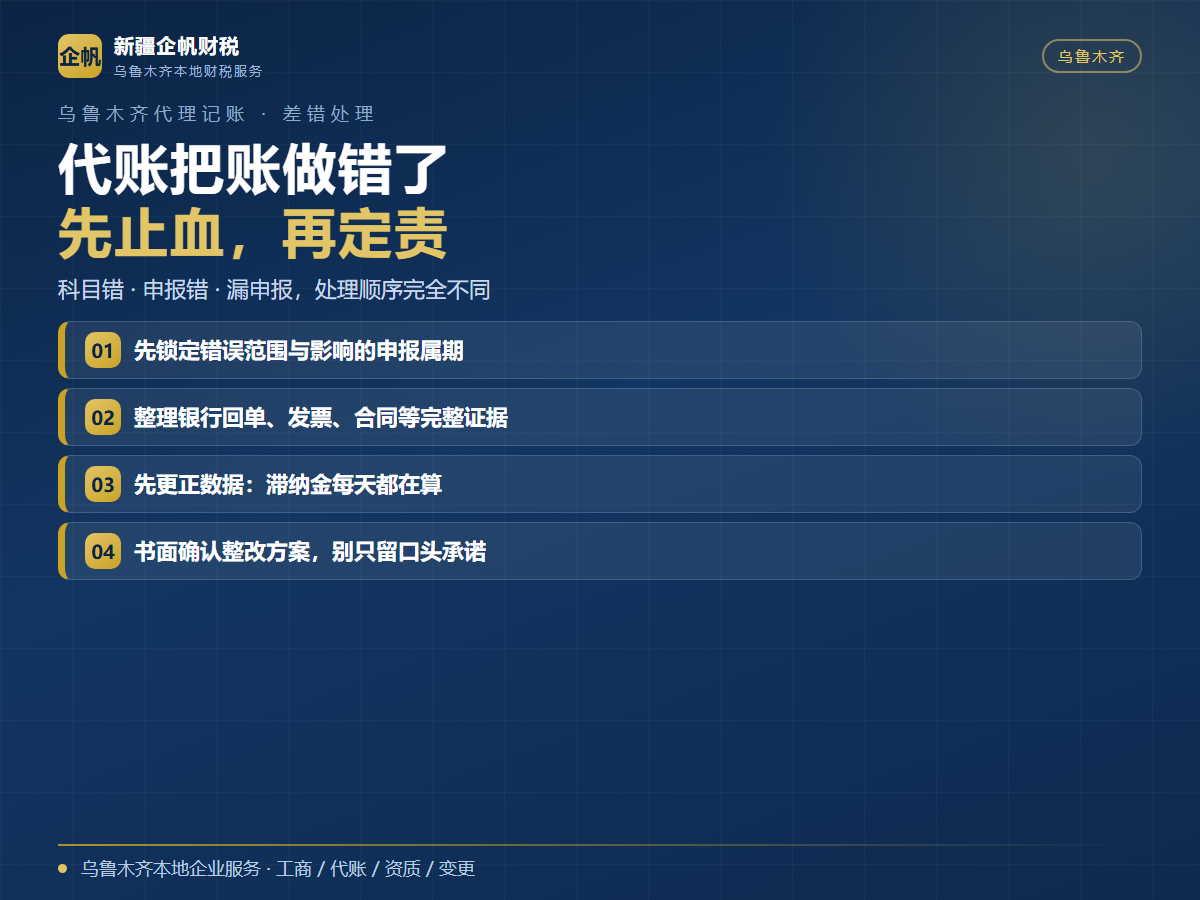Click the text 先锁定错误范围与影响的申报属期
Image resolution: width=1200 pixels, height=900 pixels.
click(x=299, y=351)
